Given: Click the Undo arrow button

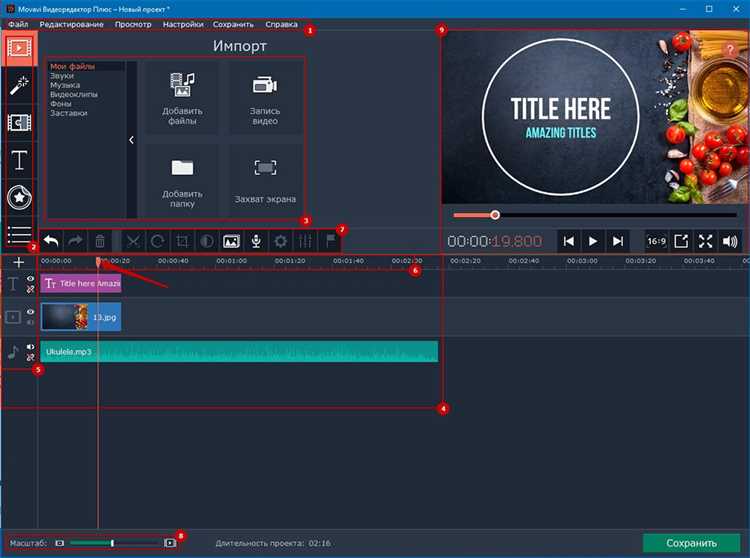Looking at the screenshot, I should (x=49, y=241).
